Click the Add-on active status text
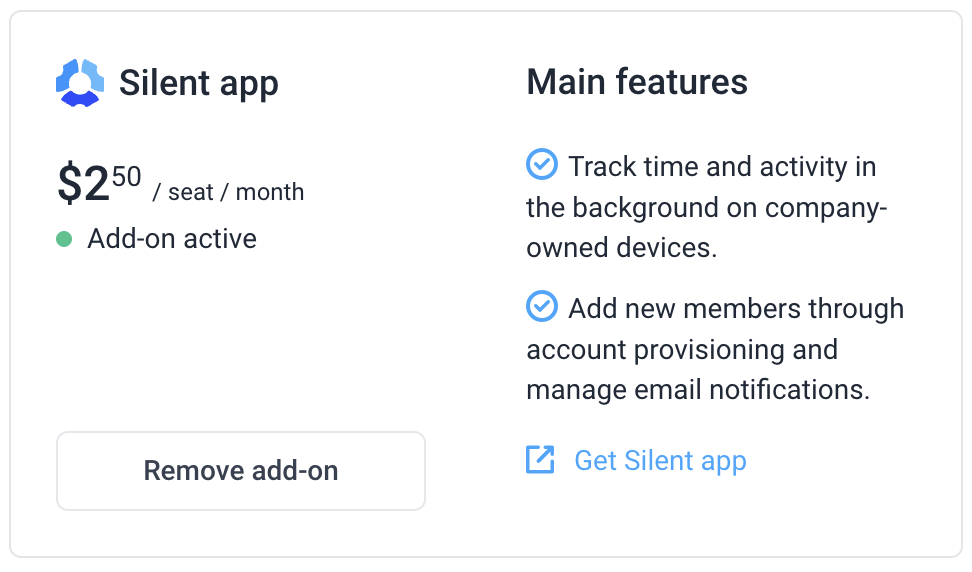 [x=172, y=239]
